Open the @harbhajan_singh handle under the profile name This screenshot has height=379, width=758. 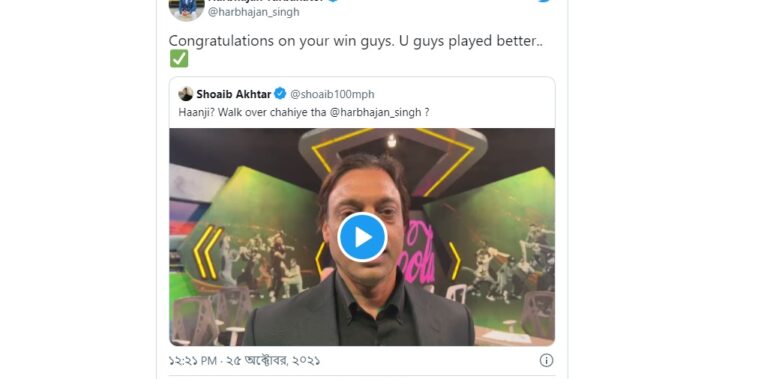253,12
